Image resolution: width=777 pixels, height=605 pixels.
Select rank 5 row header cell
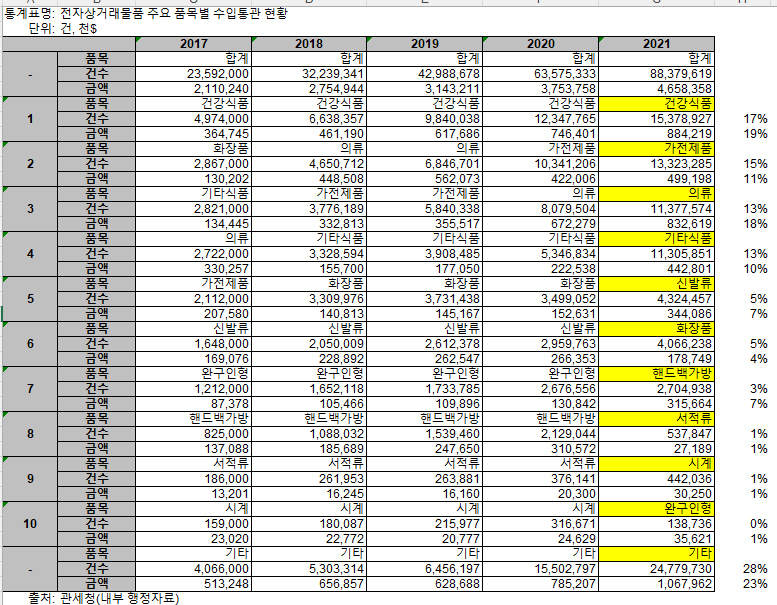tap(30, 299)
